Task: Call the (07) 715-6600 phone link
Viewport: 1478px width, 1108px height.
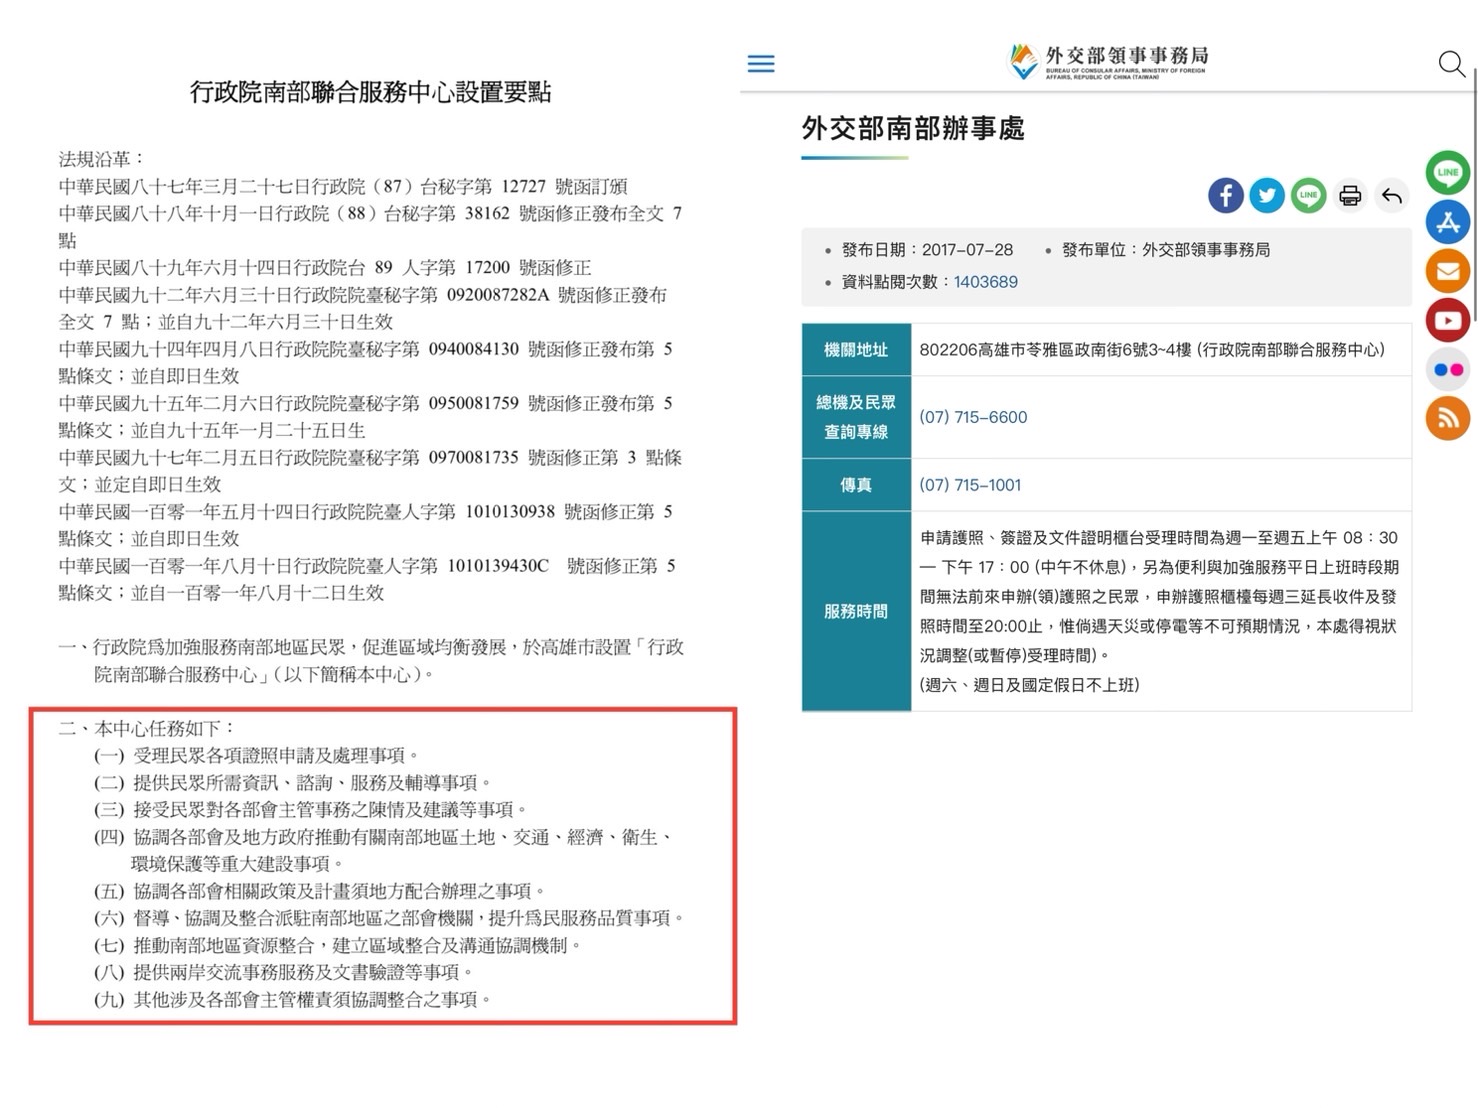Action: 973,417
